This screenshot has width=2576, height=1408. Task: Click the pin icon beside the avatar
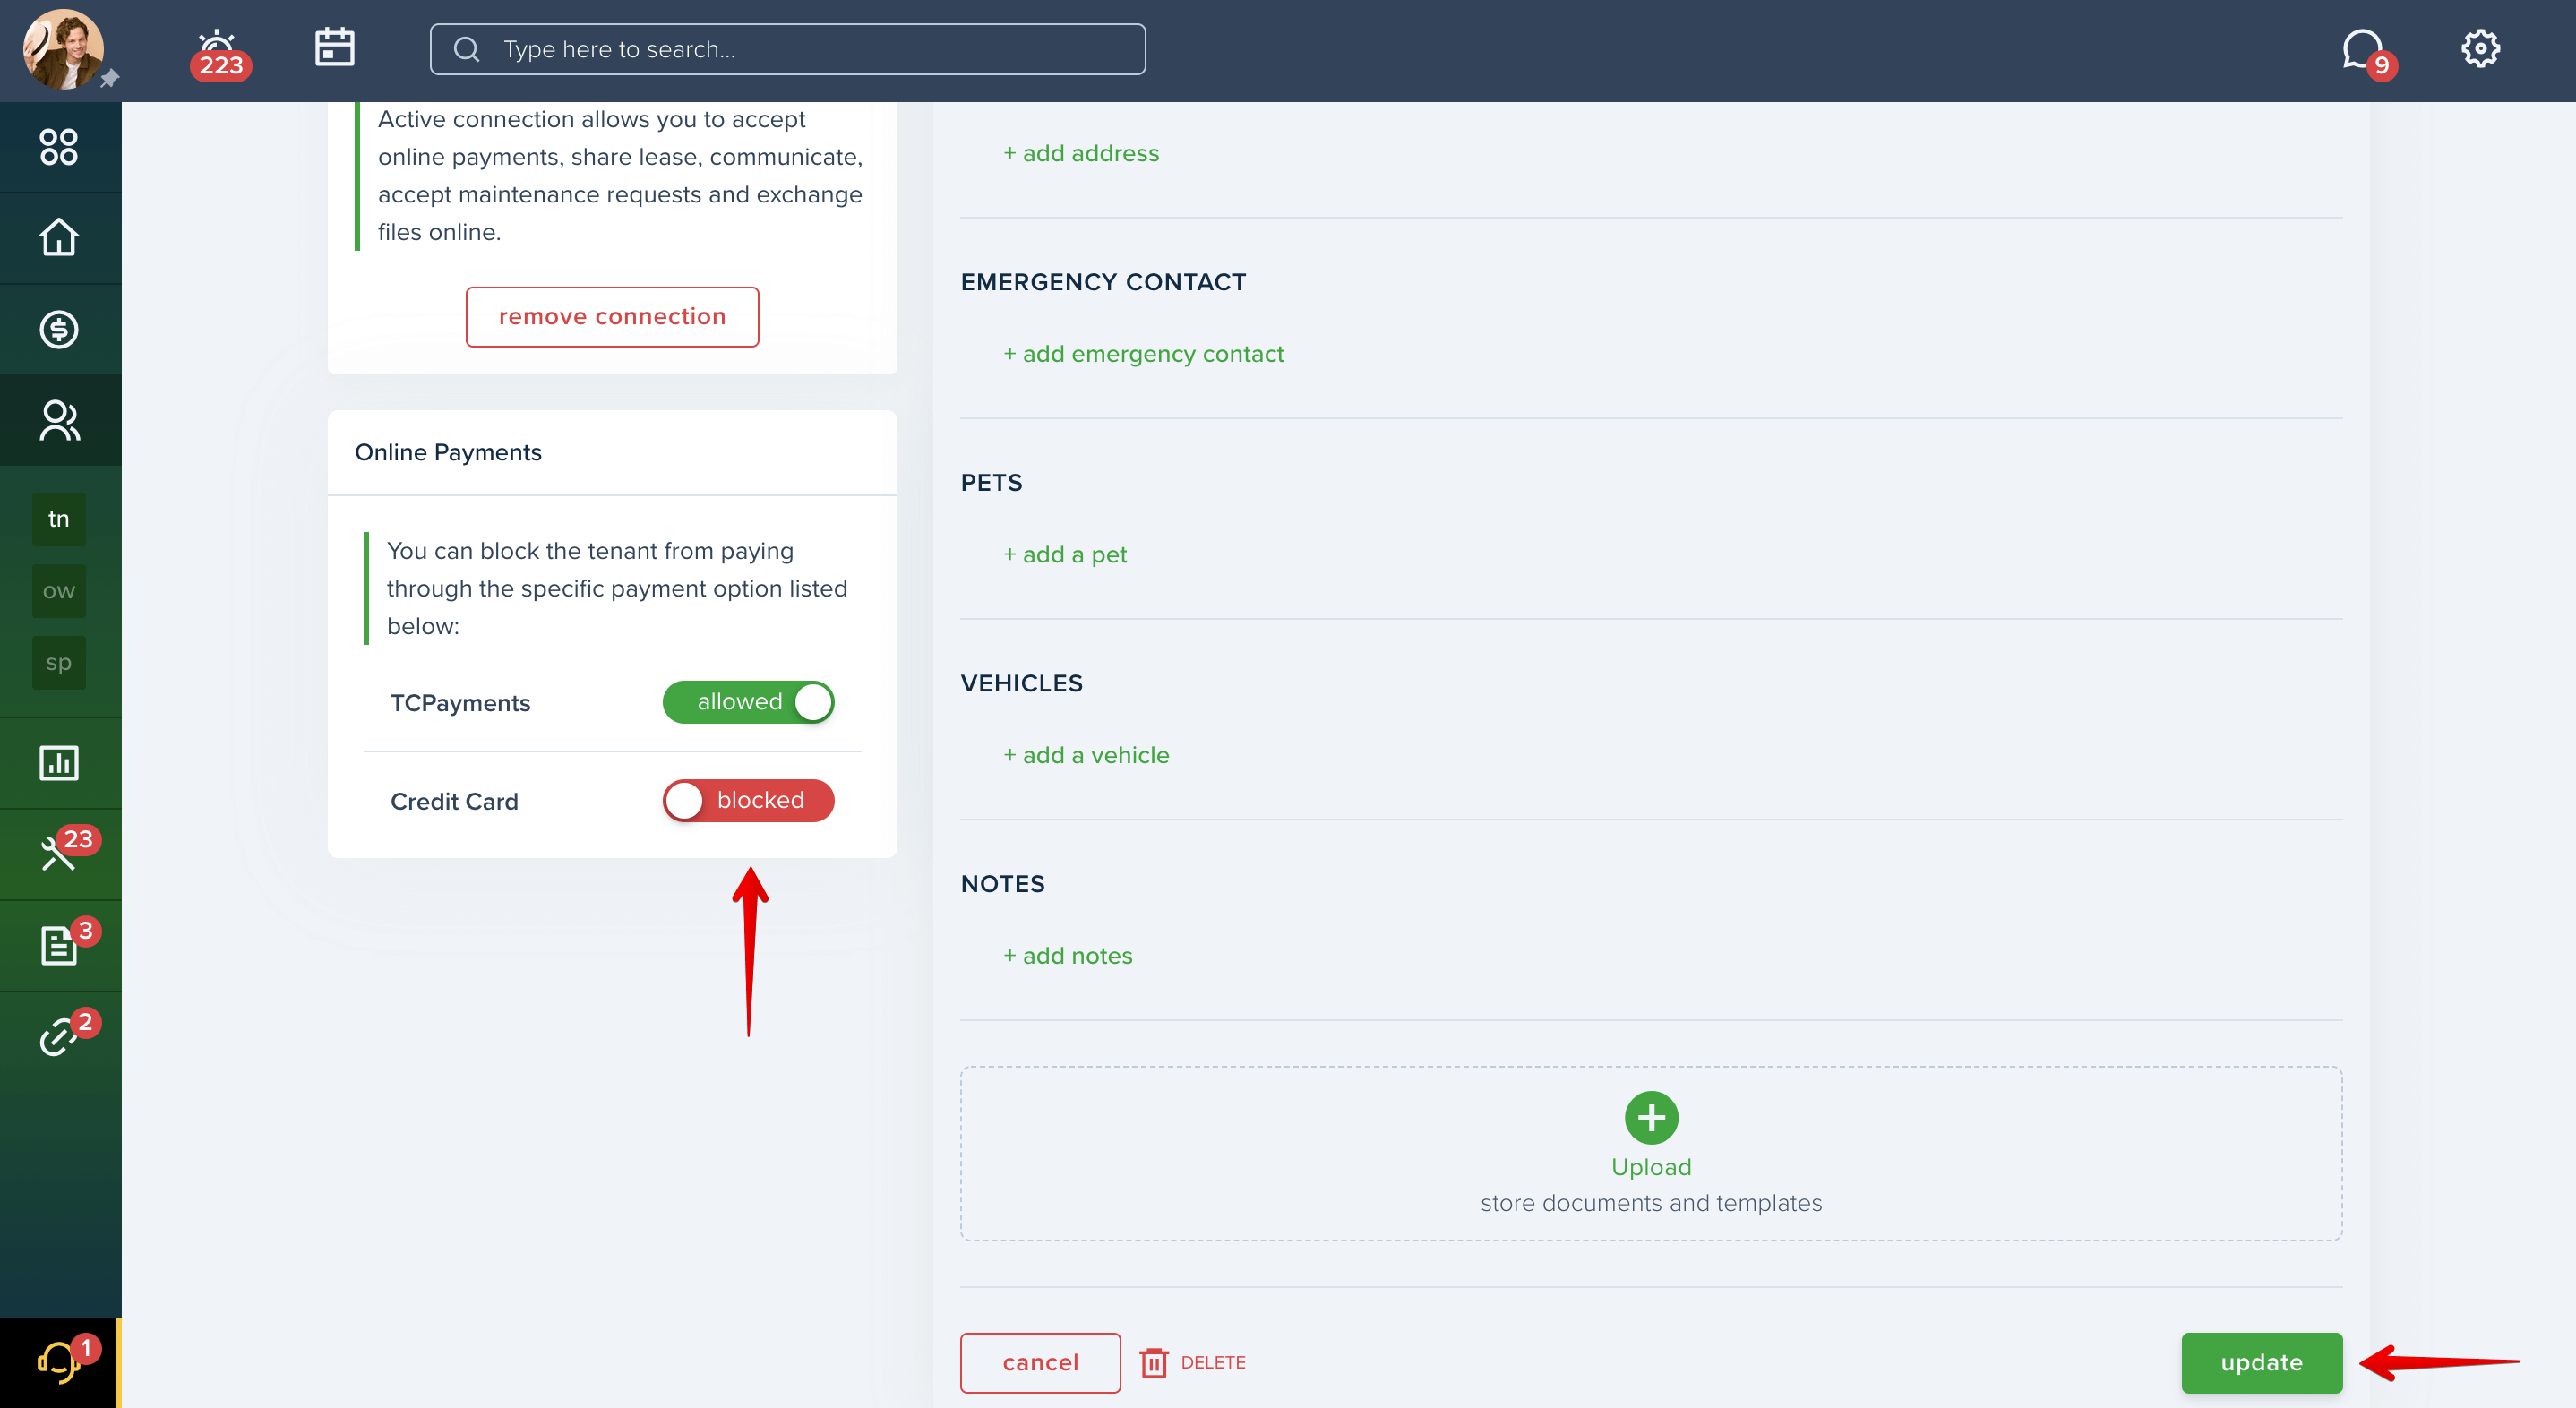[x=110, y=78]
